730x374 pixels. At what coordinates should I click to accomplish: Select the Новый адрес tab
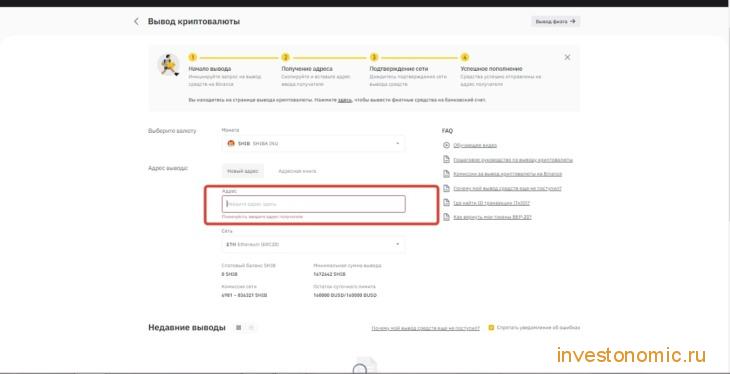pos(243,171)
